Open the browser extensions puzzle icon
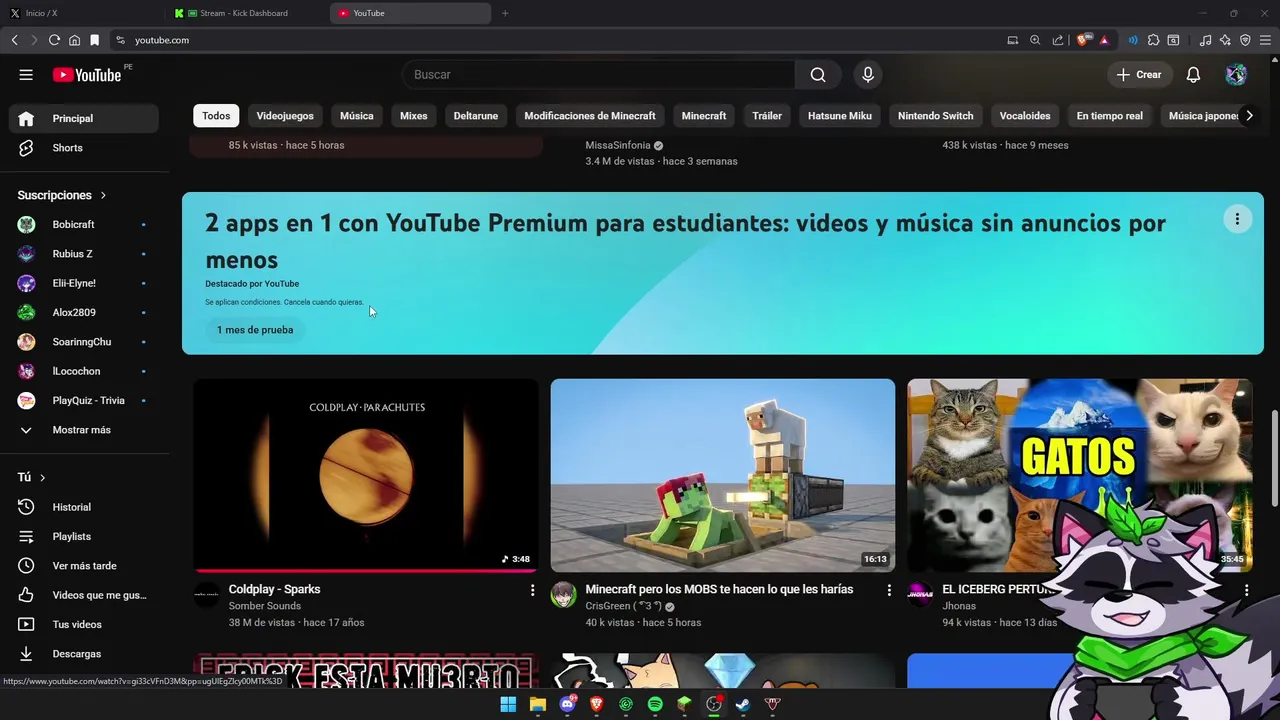The height and width of the screenshot is (720, 1280). coord(1153,40)
